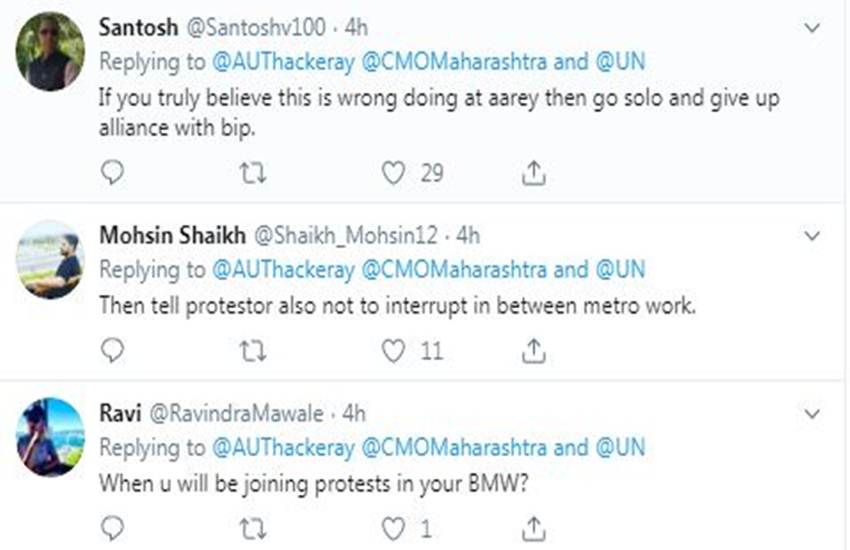Screen dimensions: 850x550
Task: Open more options chevron on Santosh's tweet
Action: point(812,29)
